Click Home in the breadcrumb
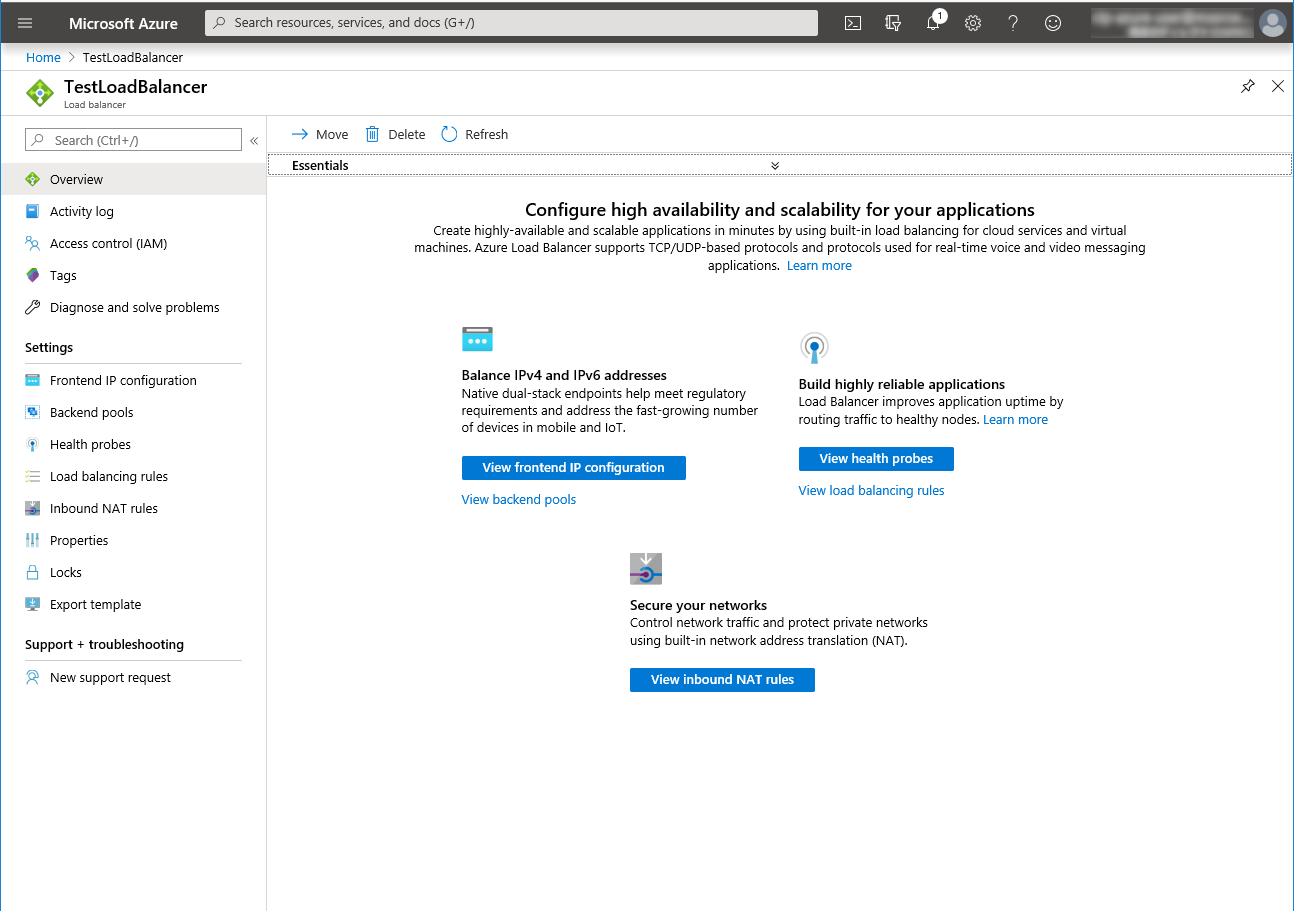 click(x=43, y=57)
